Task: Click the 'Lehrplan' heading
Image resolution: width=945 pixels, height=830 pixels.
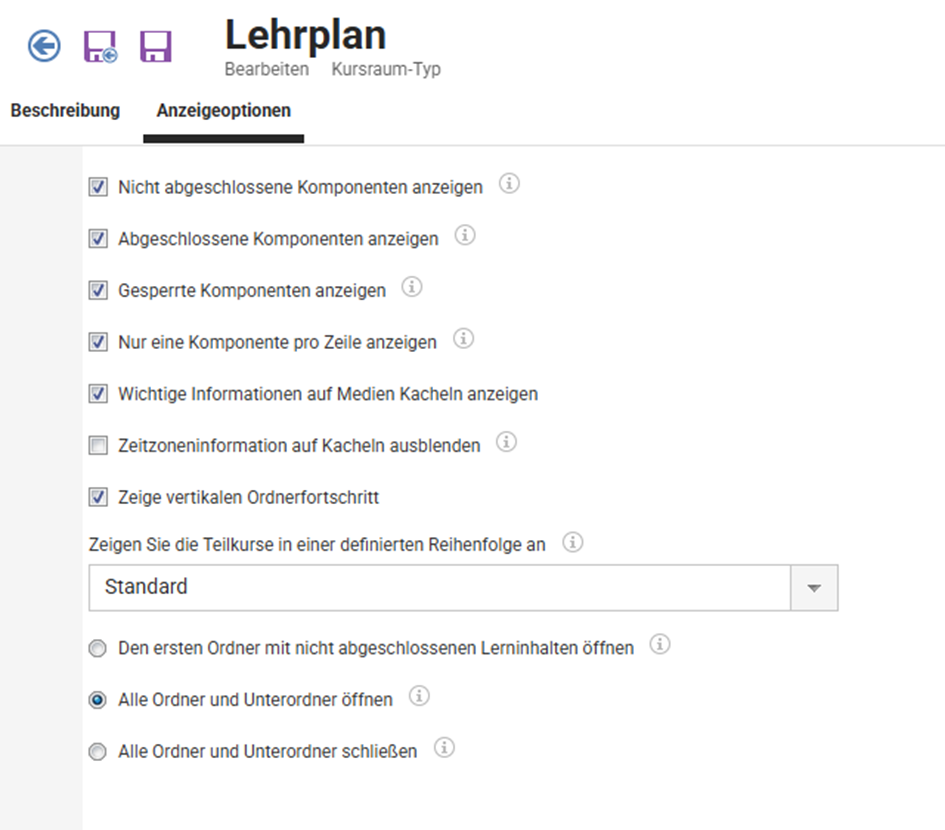Action: click(x=305, y=33)
